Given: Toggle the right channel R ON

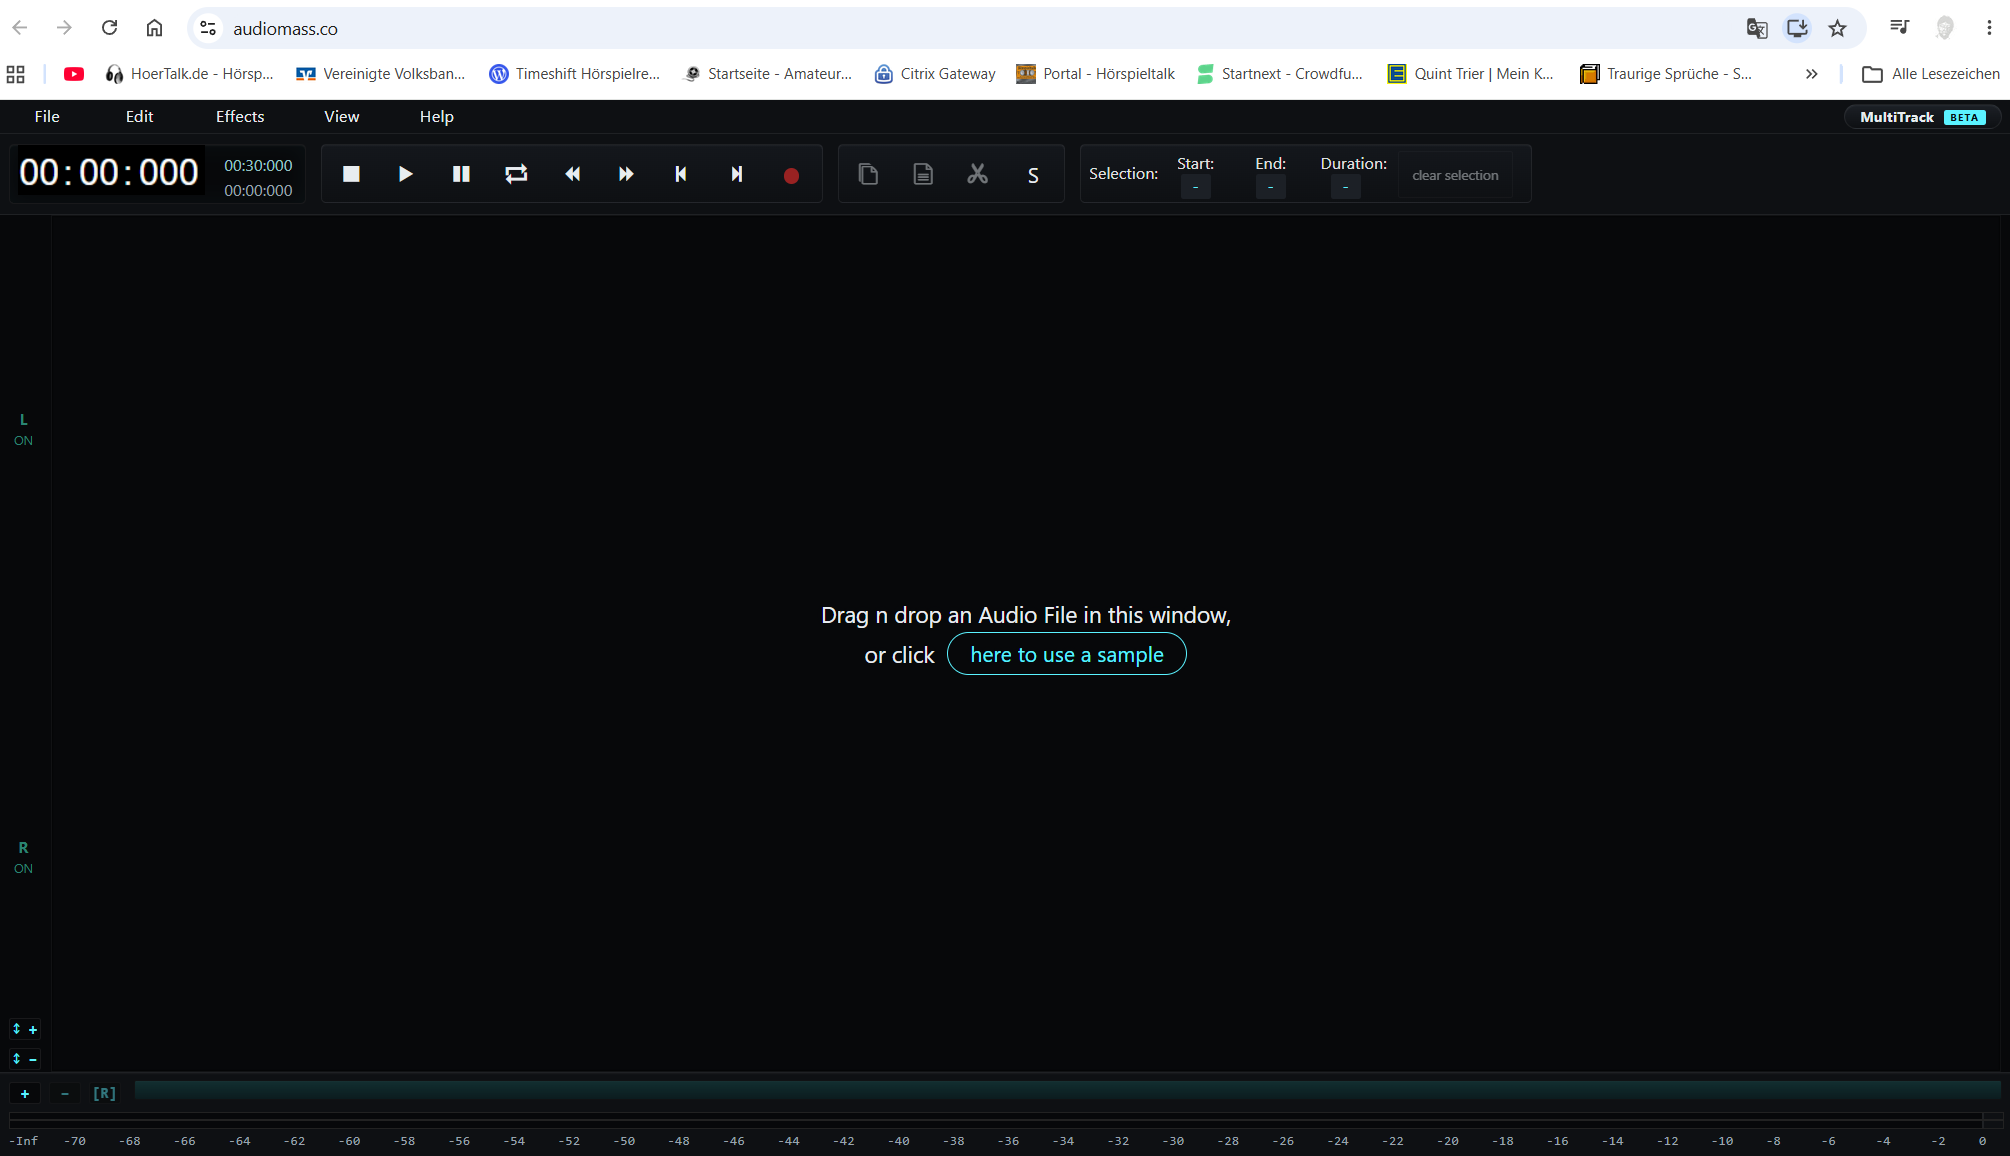Looking at the screenshot, I should 23,858.
